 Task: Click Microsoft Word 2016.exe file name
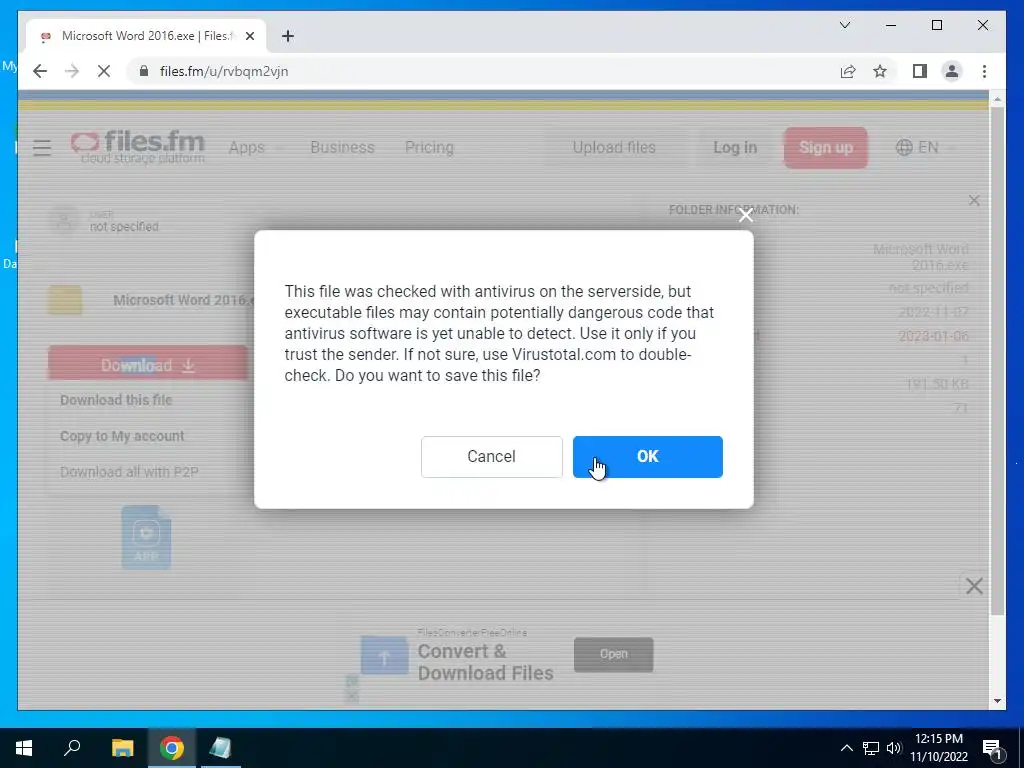[x=183, y=300]
